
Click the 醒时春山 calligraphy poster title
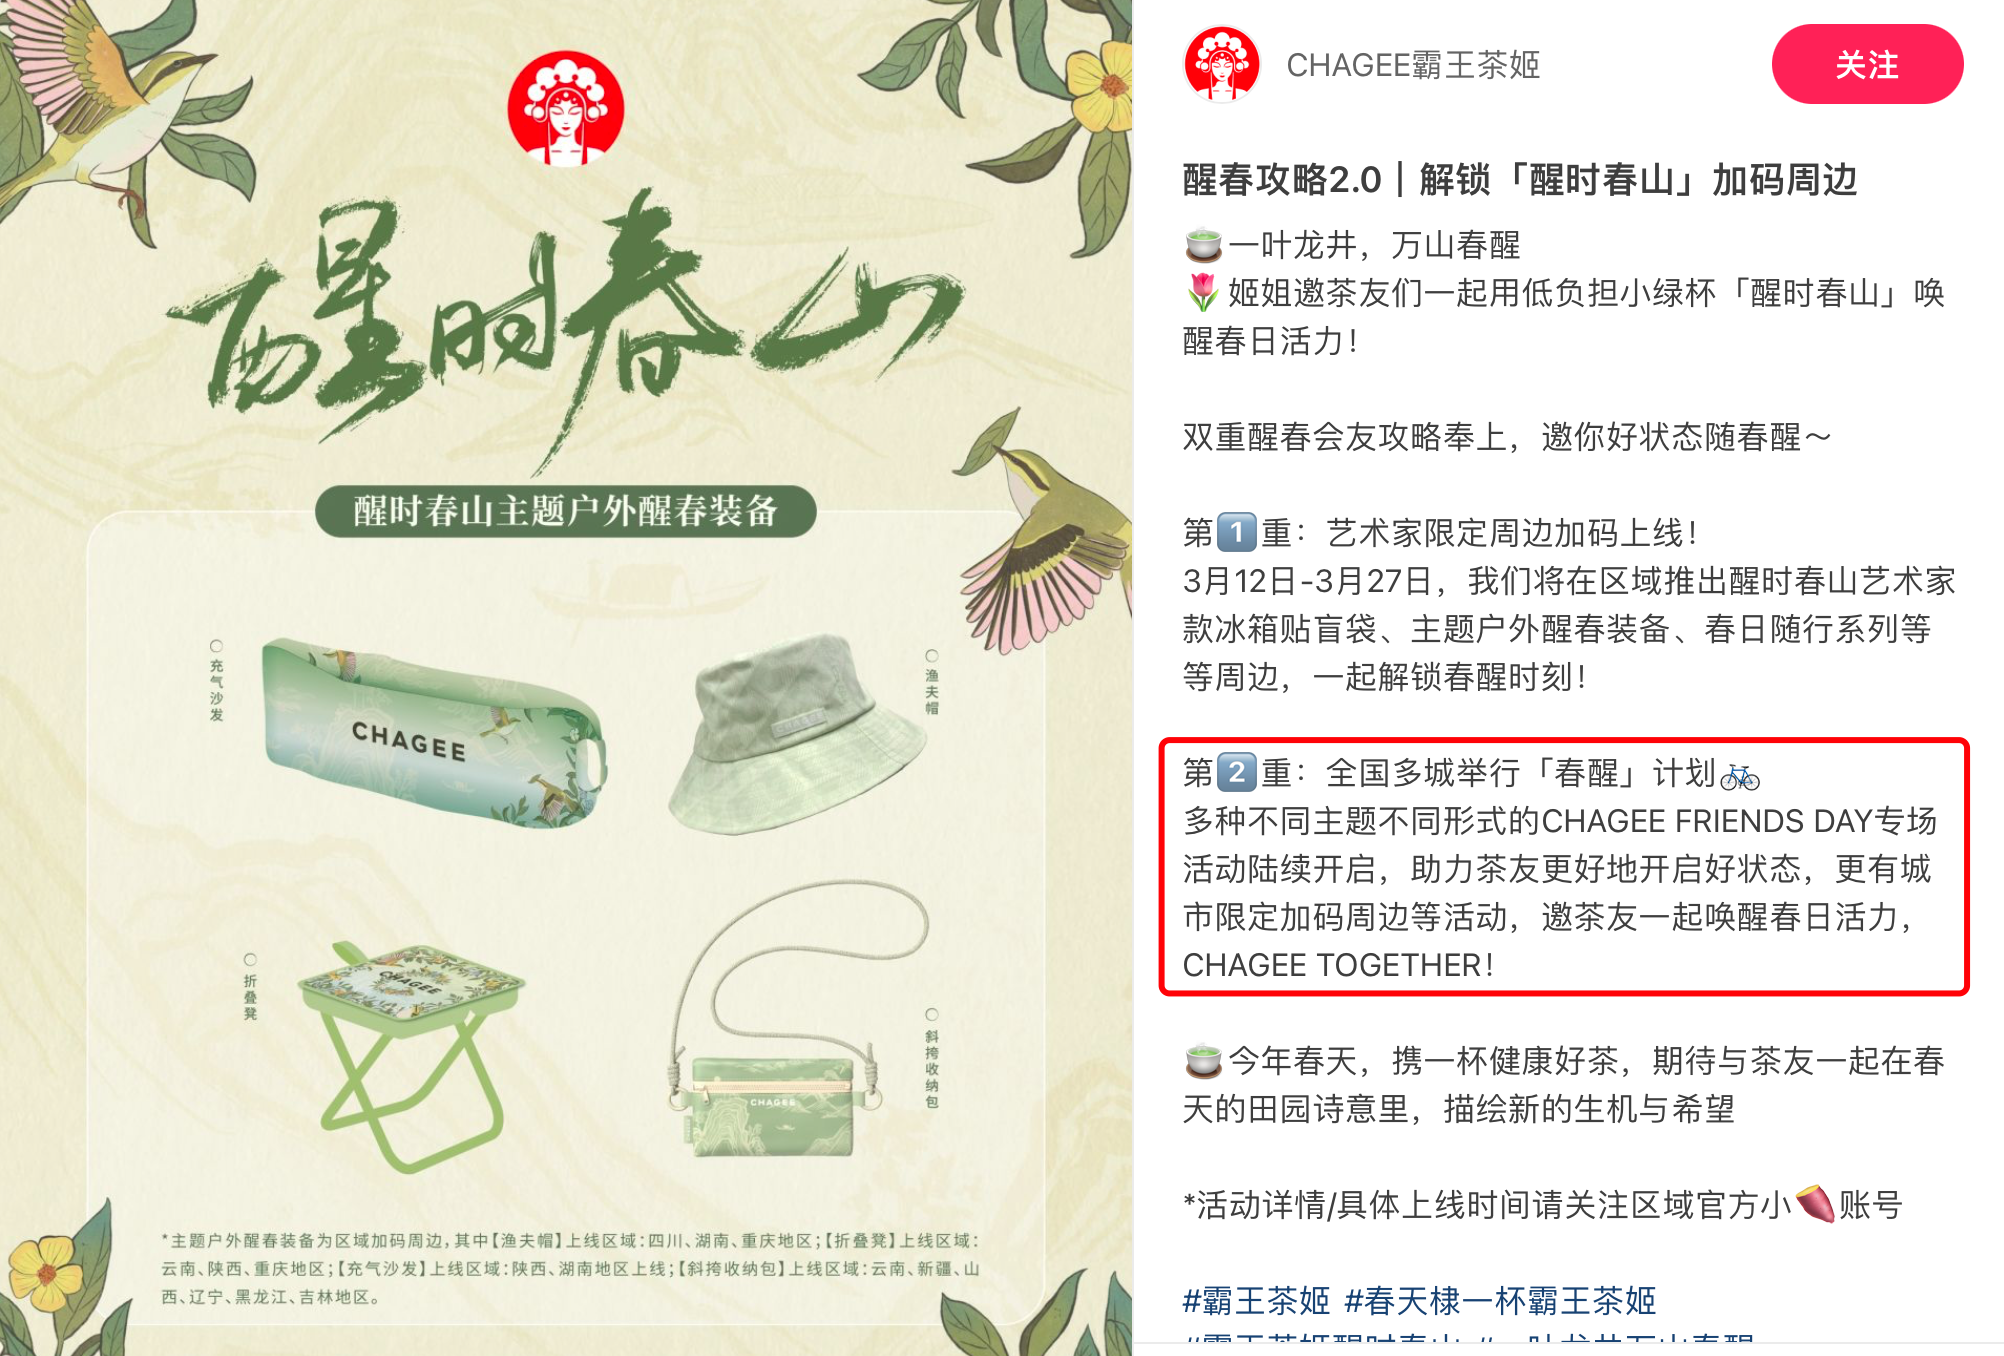[566, 320]
